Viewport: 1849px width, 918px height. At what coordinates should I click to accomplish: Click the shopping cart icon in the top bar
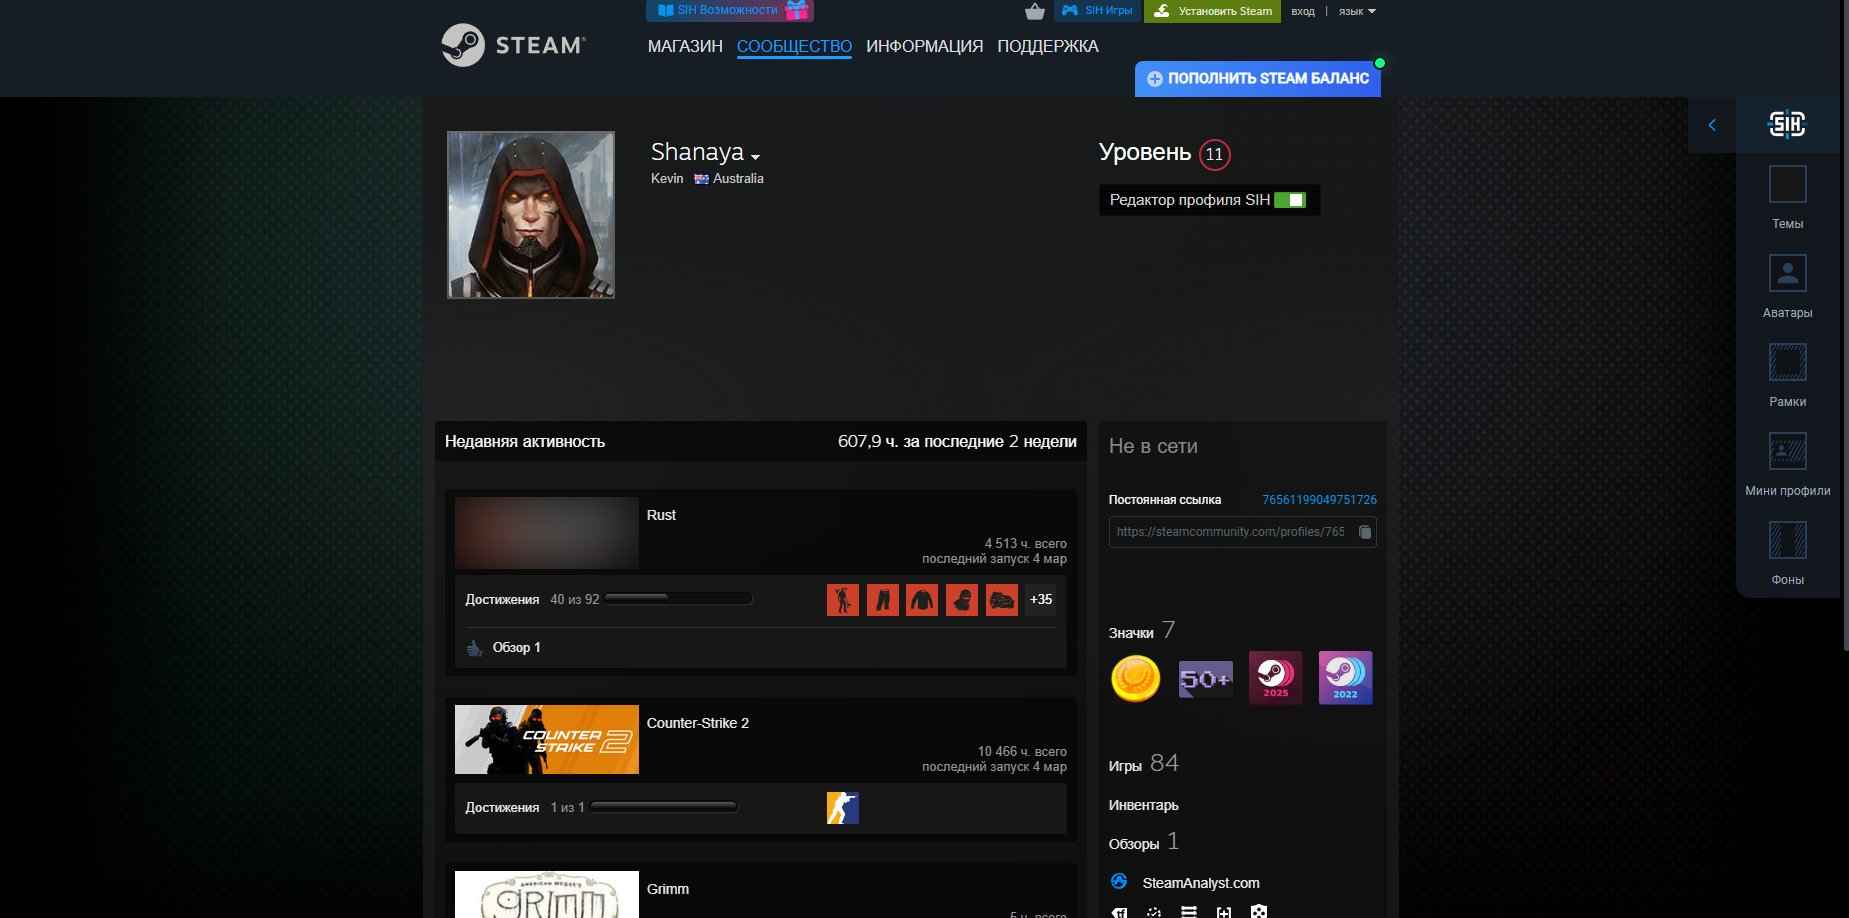point(1036,11)
